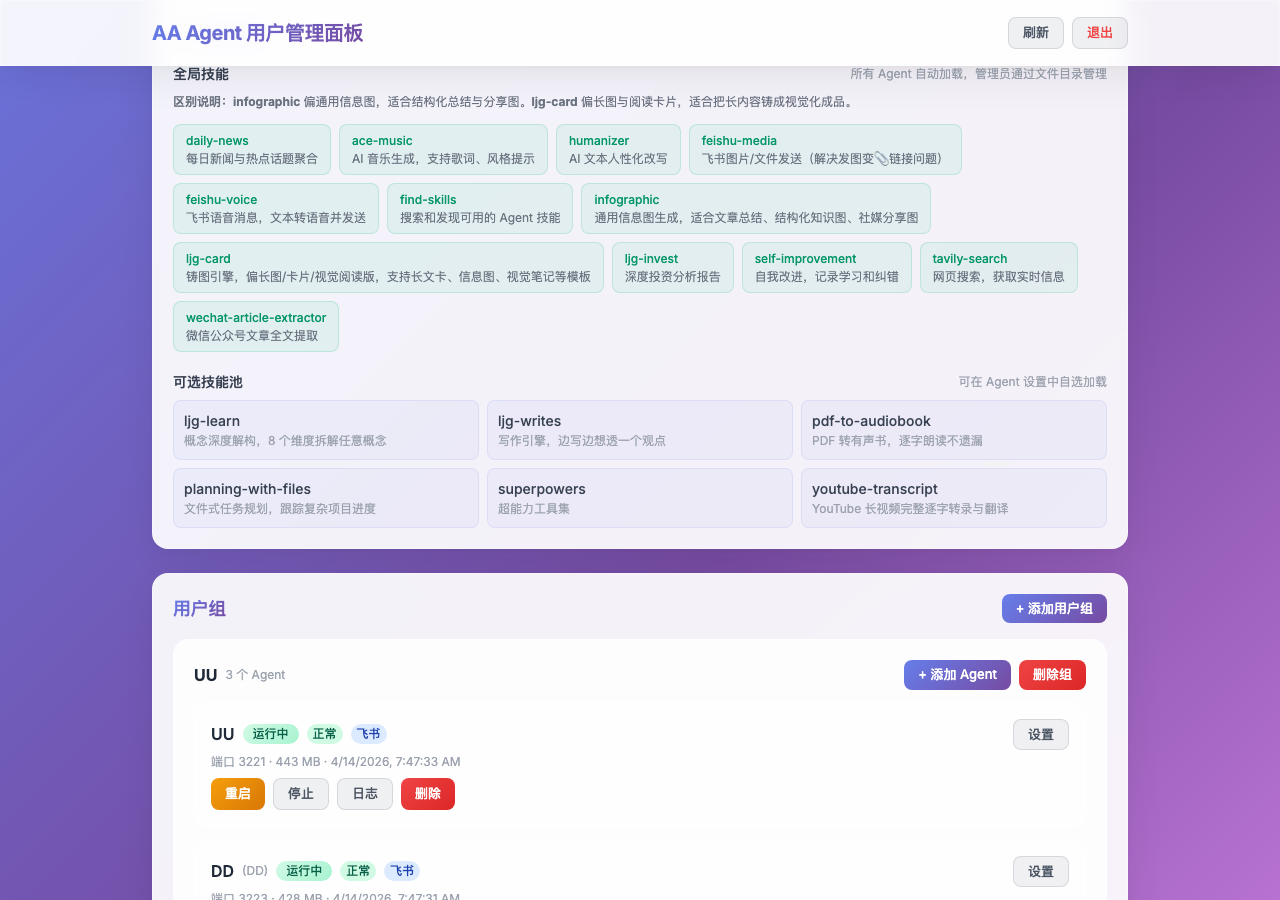
Task: Open the ace-music AI music skill card
Action: 443,149
